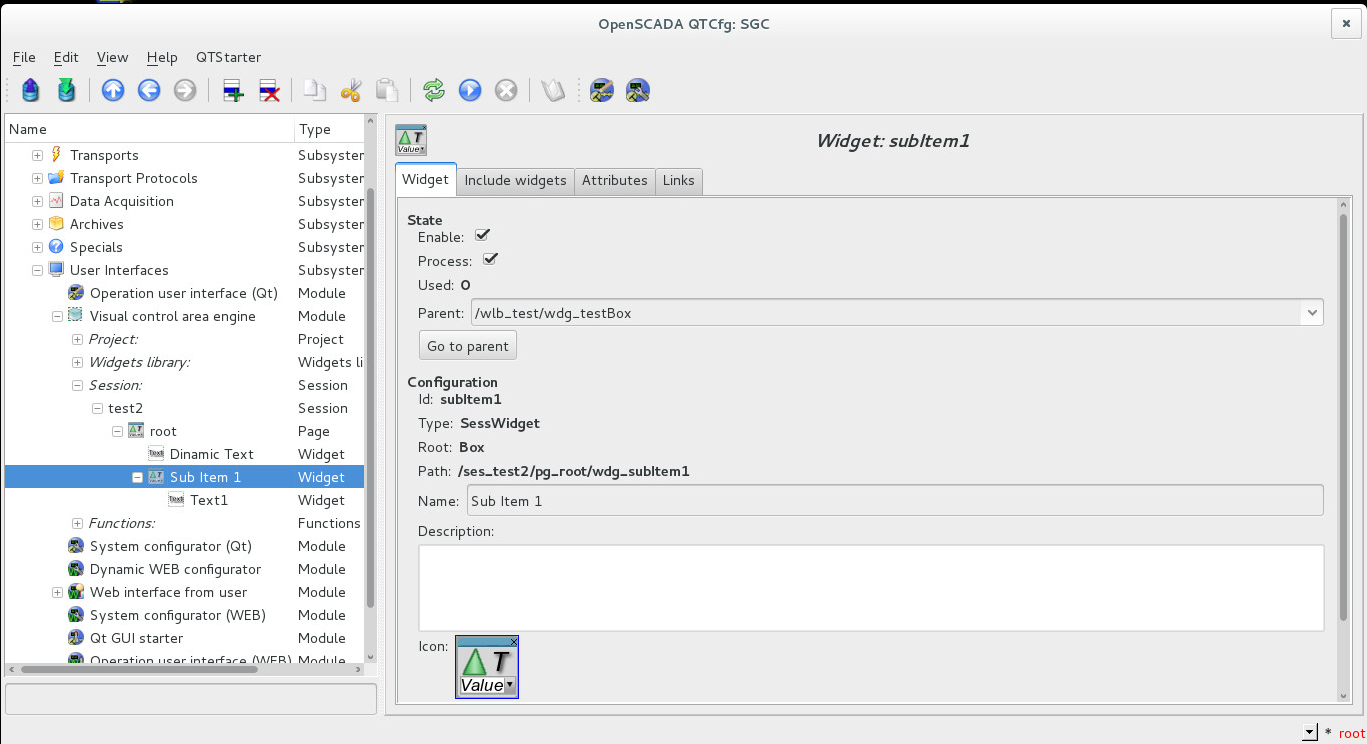Click the Add item toolbar icon
This screenshot has height=744, width=1367.
click(x=233, y=91)
